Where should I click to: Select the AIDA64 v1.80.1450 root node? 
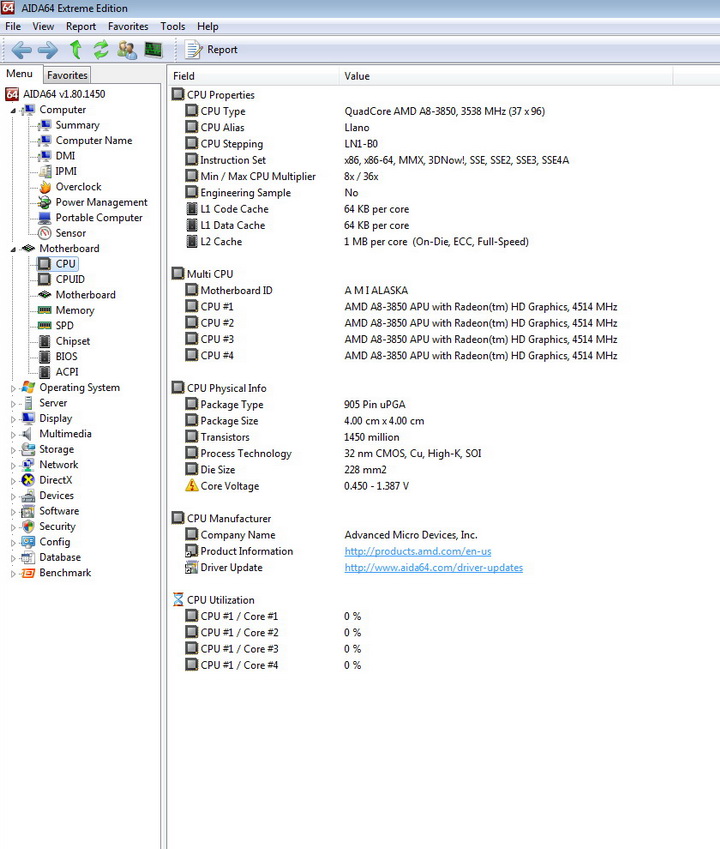pos(64,94)
